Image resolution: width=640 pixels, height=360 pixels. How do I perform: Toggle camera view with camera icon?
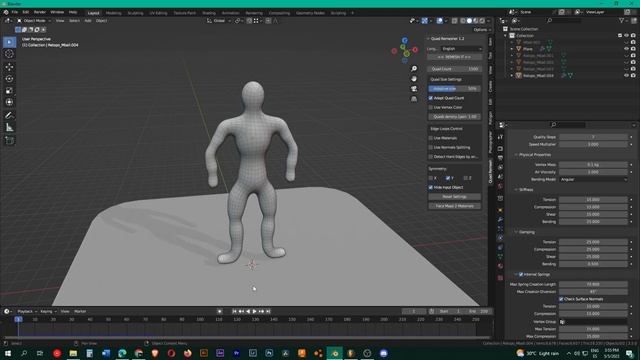pos(414,89)
